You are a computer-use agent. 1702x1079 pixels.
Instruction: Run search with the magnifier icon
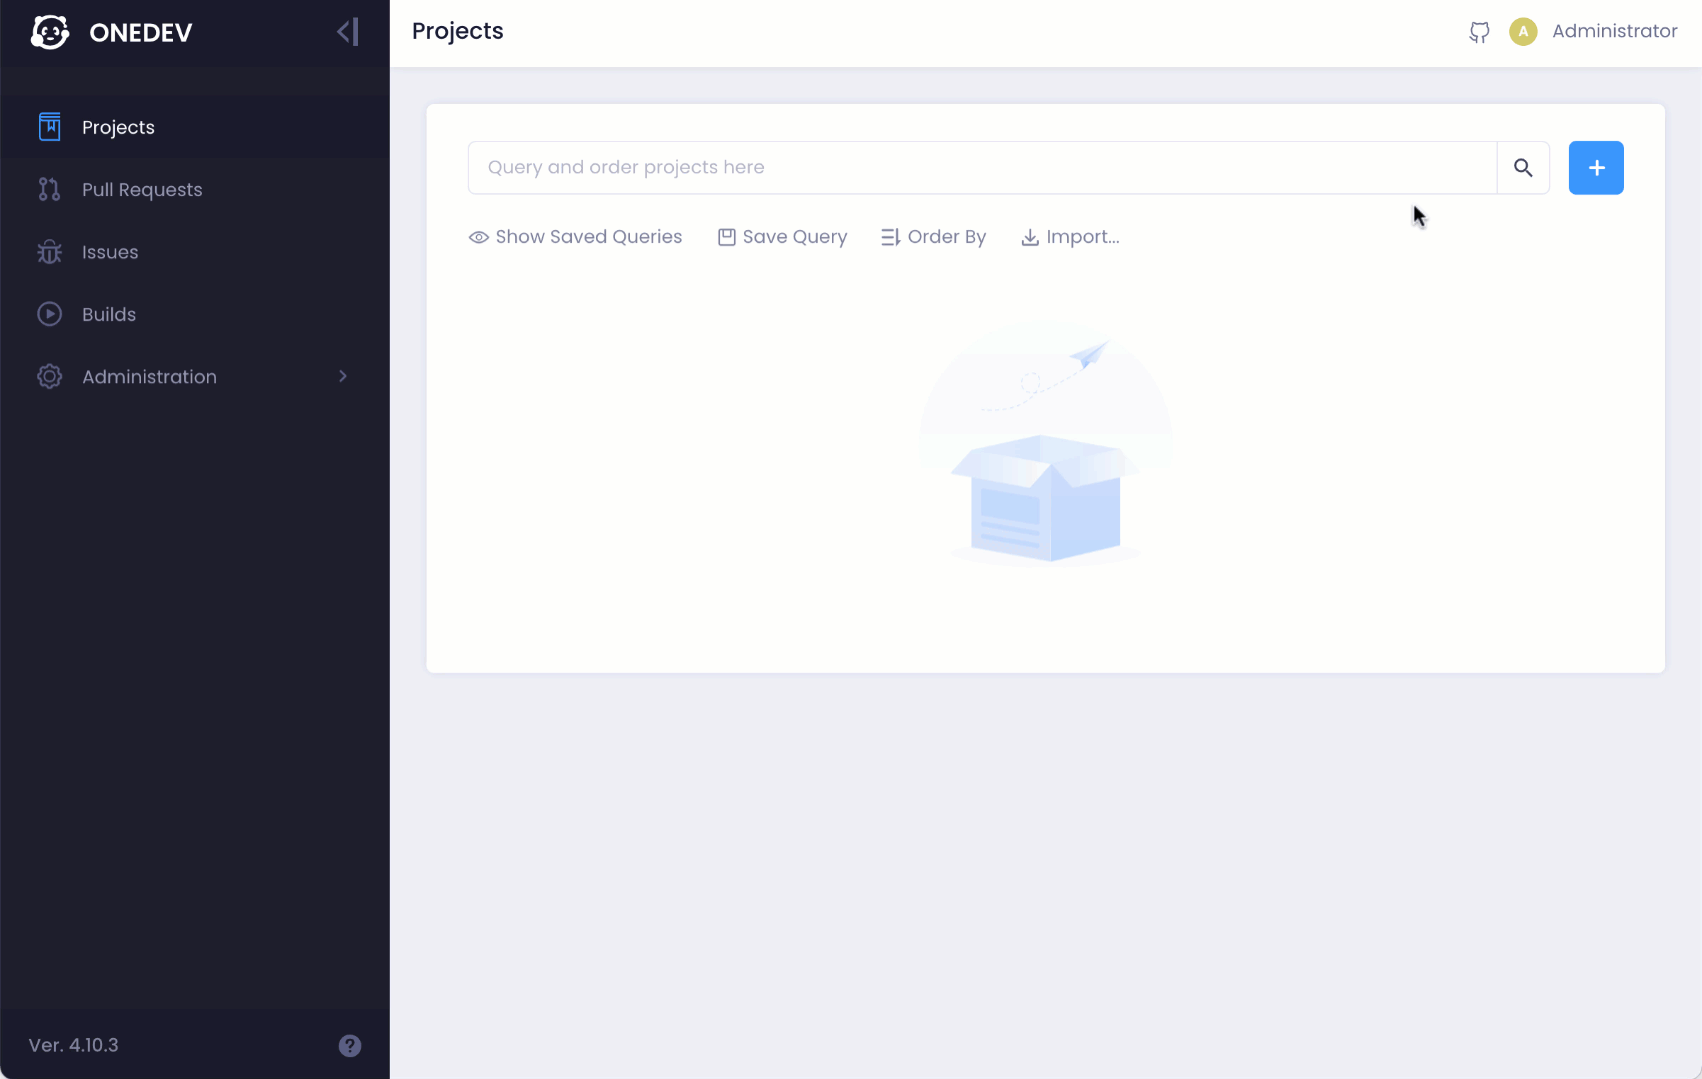click(x=1523, y=168)
